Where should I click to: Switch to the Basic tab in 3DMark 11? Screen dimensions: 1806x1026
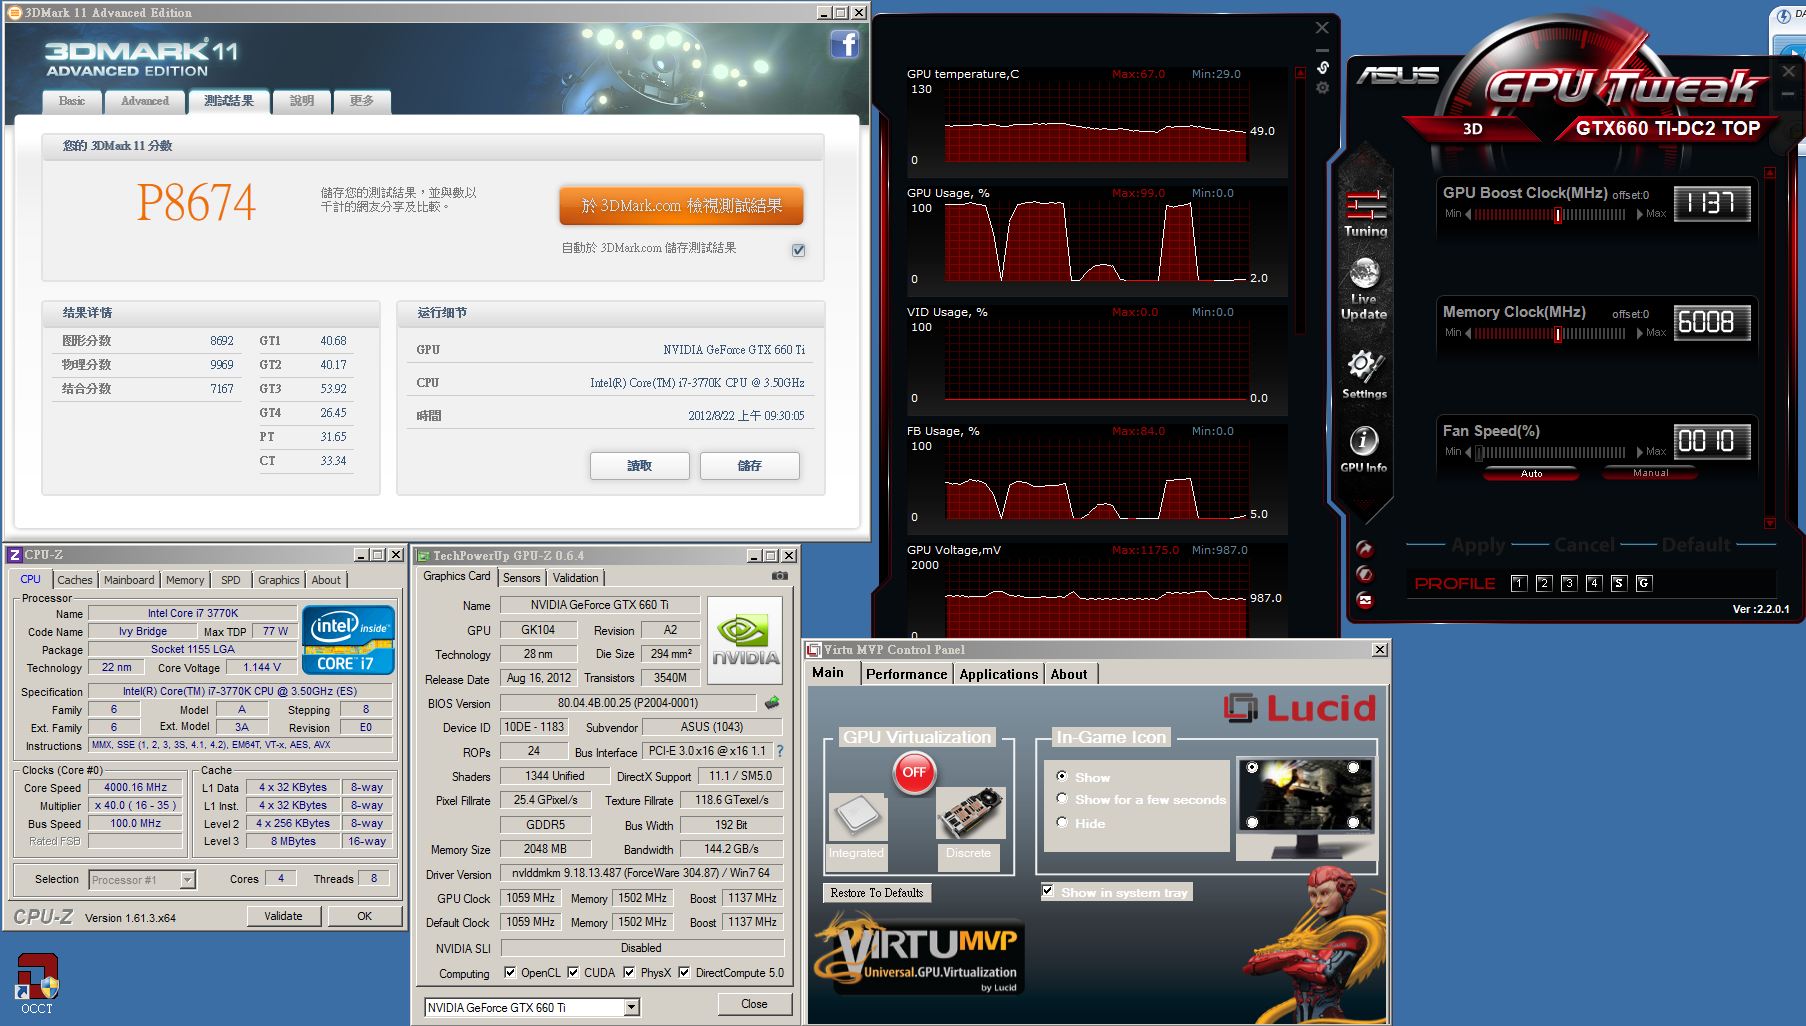(72, 101)
